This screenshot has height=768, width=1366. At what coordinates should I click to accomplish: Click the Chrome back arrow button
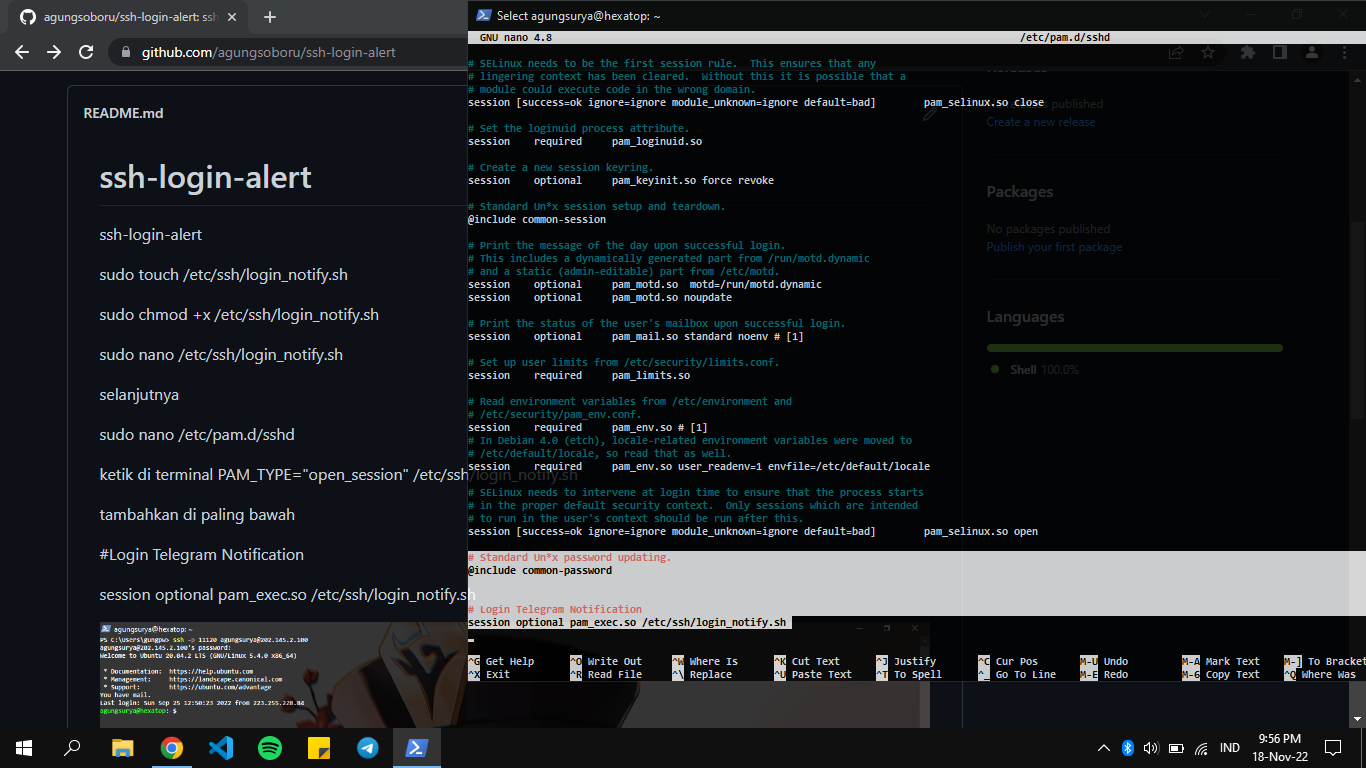pos(22,52)
